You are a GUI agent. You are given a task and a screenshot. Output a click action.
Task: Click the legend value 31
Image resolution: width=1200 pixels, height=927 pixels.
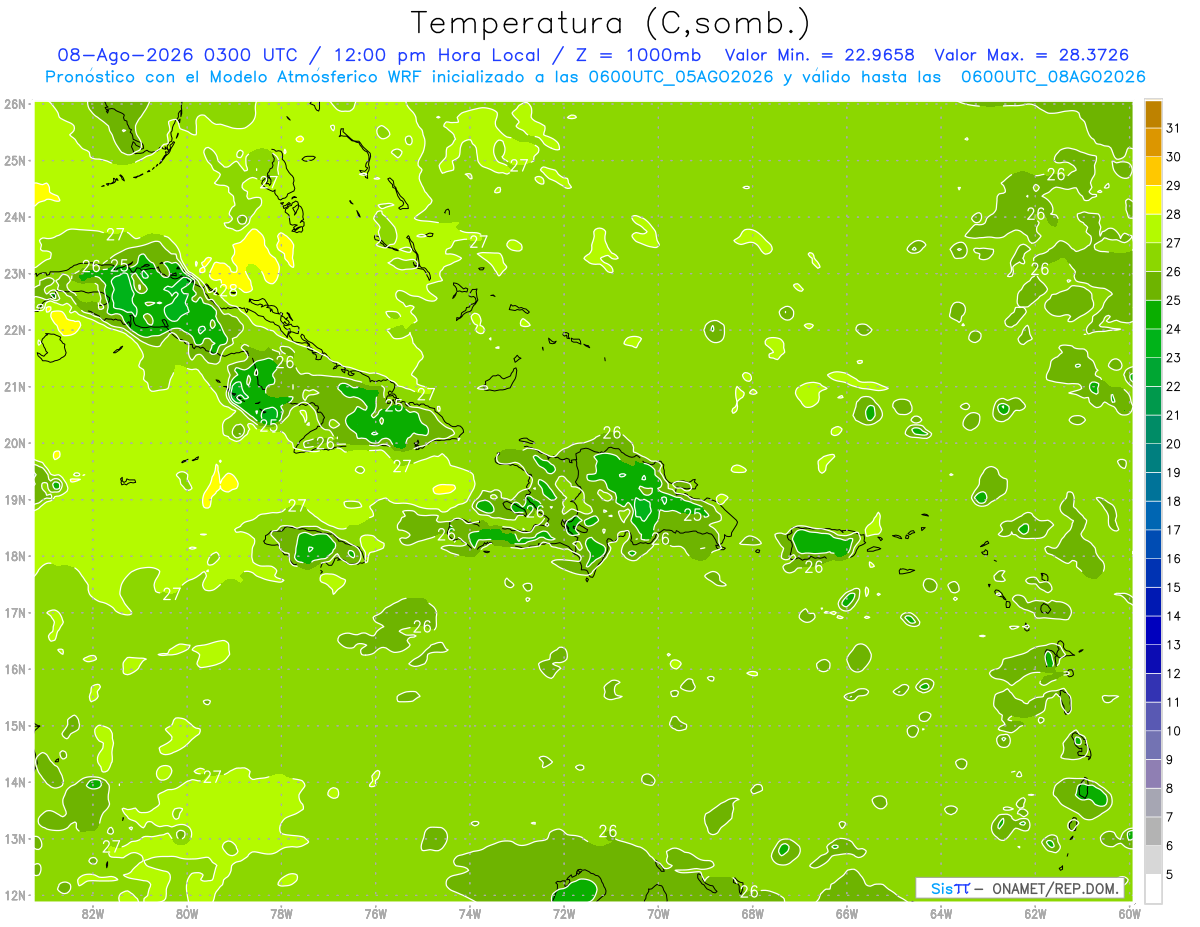click(x=1174, y=128)
